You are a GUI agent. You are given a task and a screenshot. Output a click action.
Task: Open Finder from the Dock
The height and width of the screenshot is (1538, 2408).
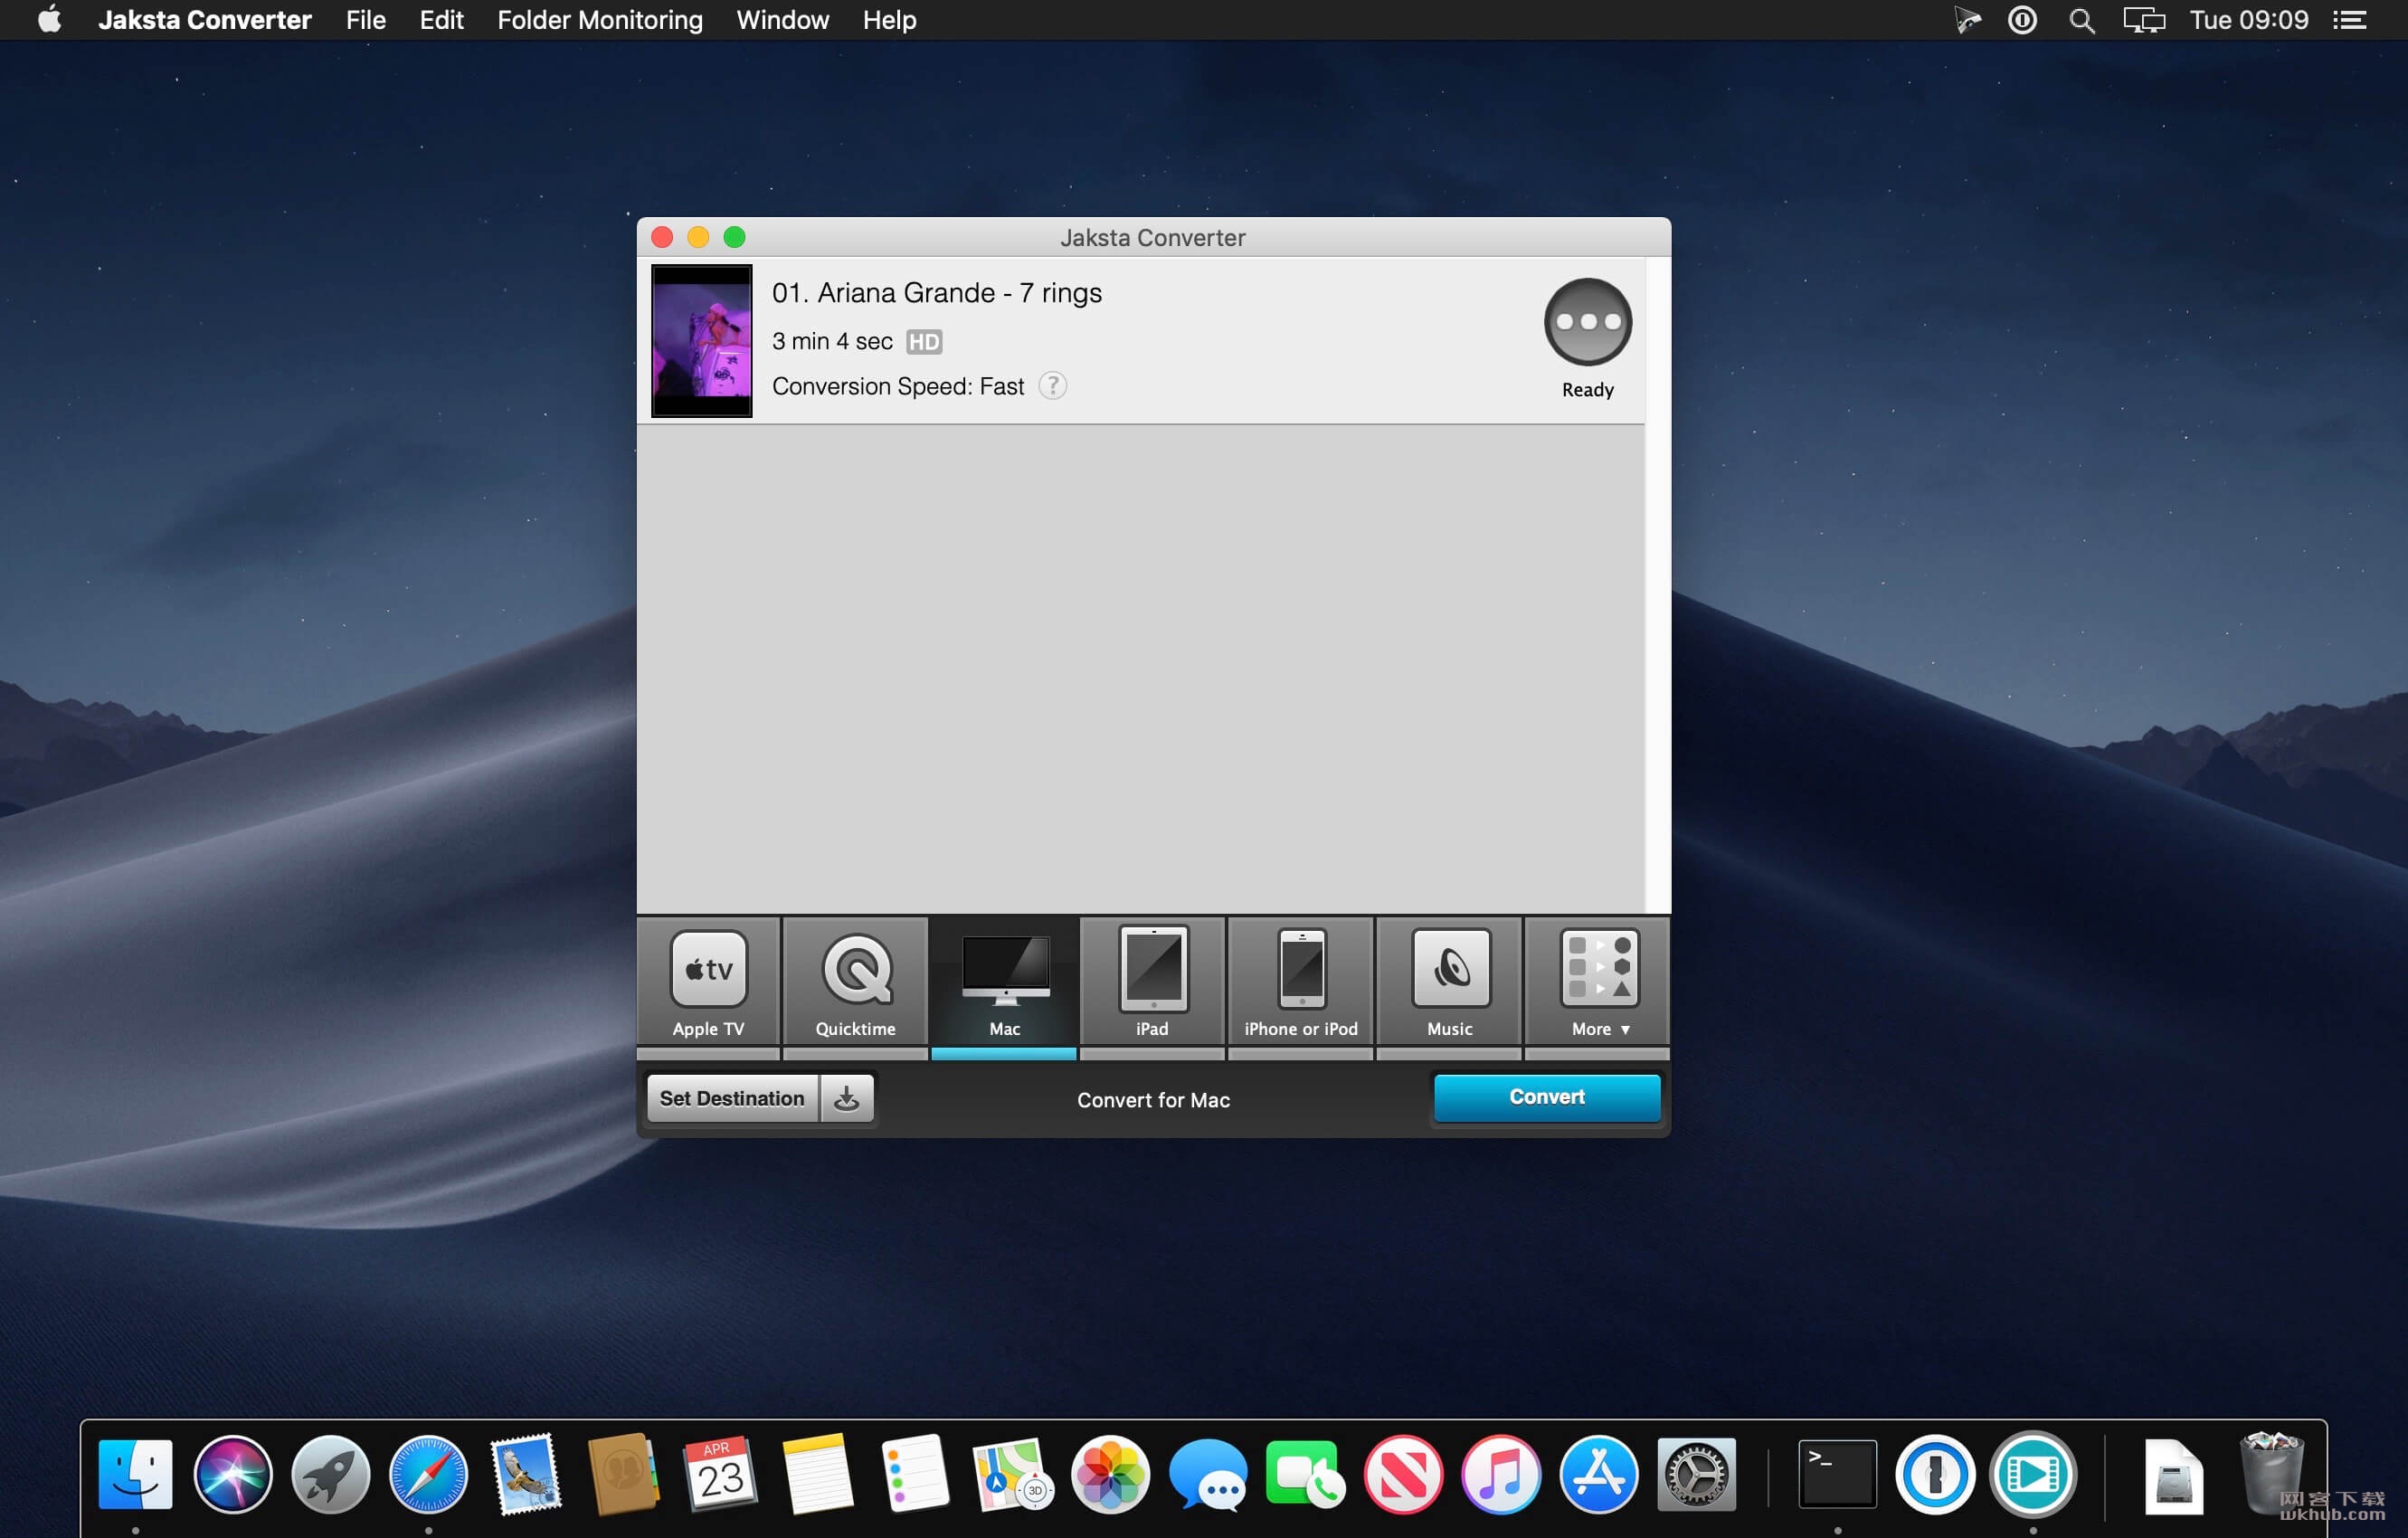[x=135, y=1473]
